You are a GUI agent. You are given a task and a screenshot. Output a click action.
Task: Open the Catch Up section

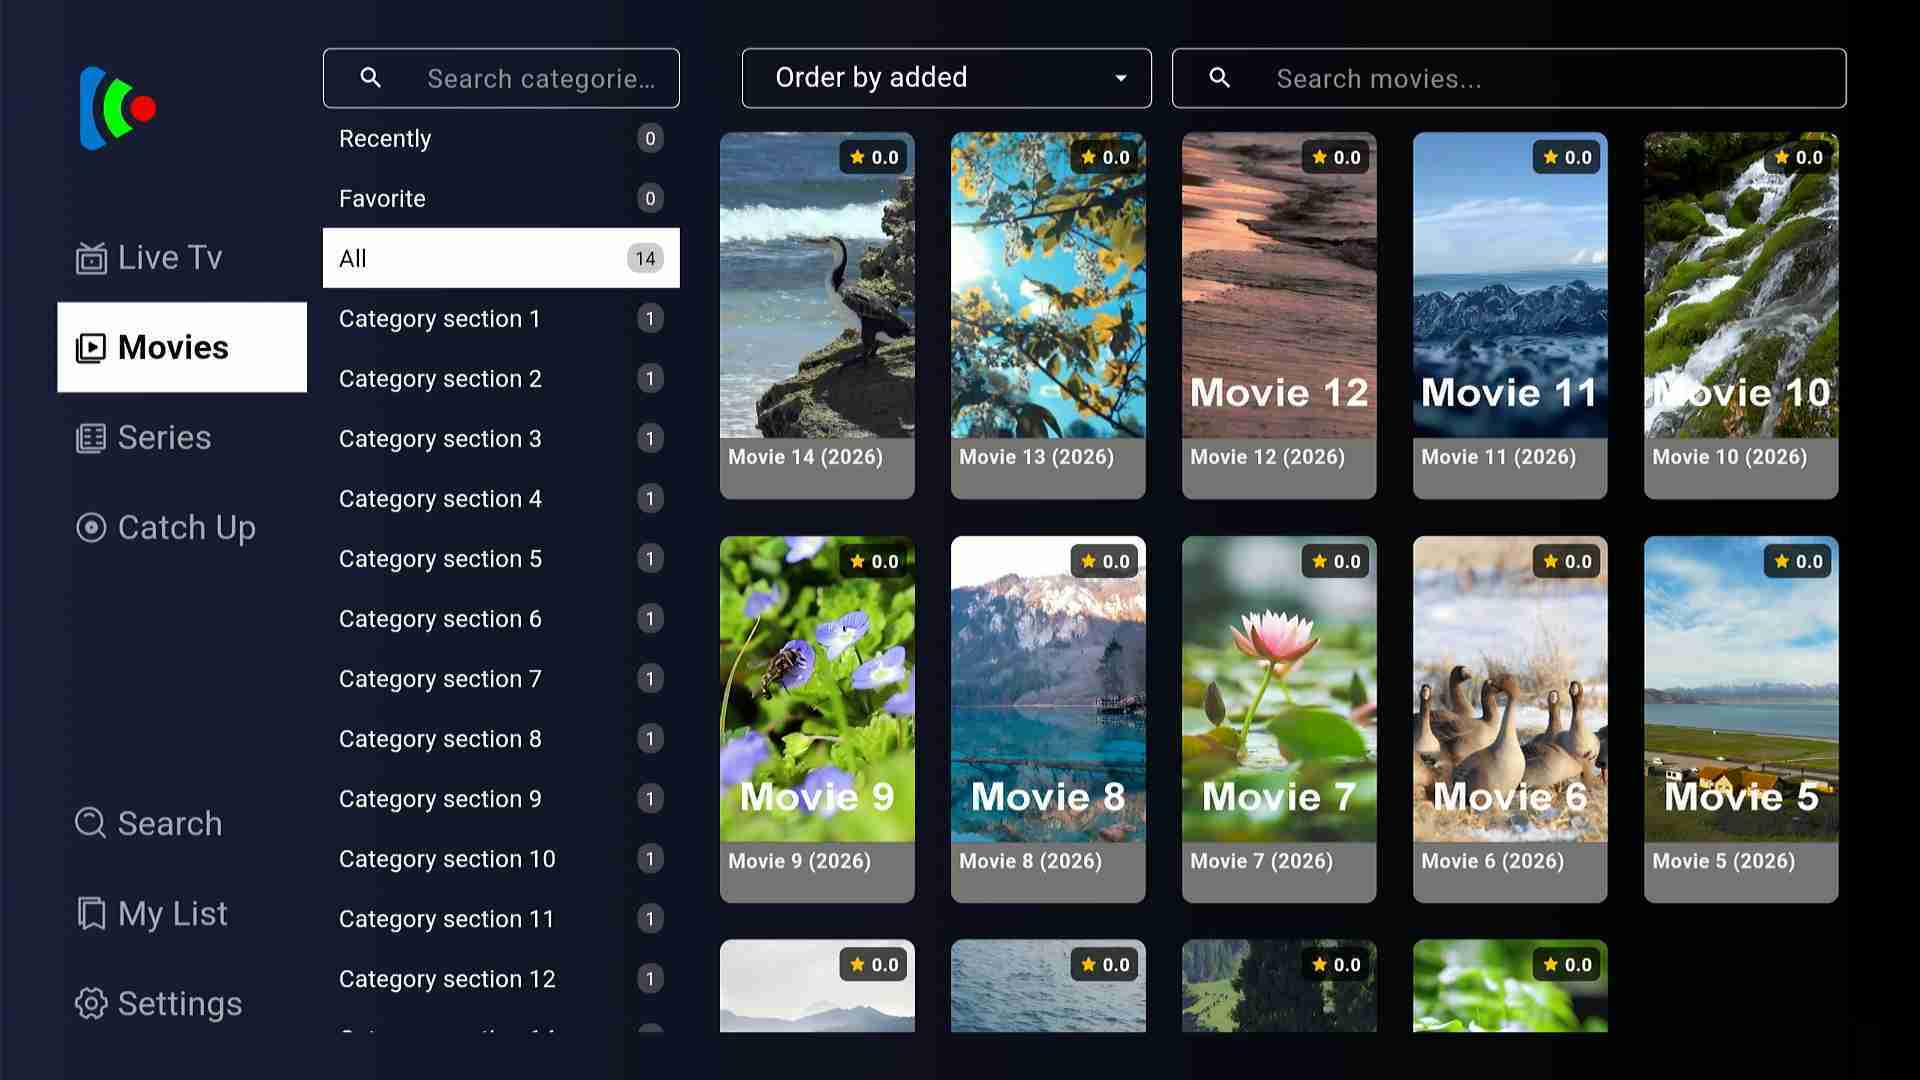182,528
